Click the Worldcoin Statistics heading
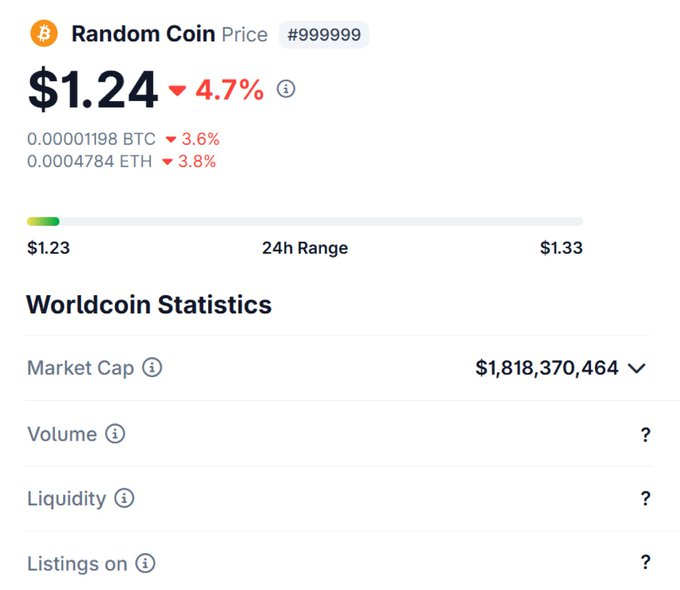Viewport: 680px width, 590px height. 149,304
